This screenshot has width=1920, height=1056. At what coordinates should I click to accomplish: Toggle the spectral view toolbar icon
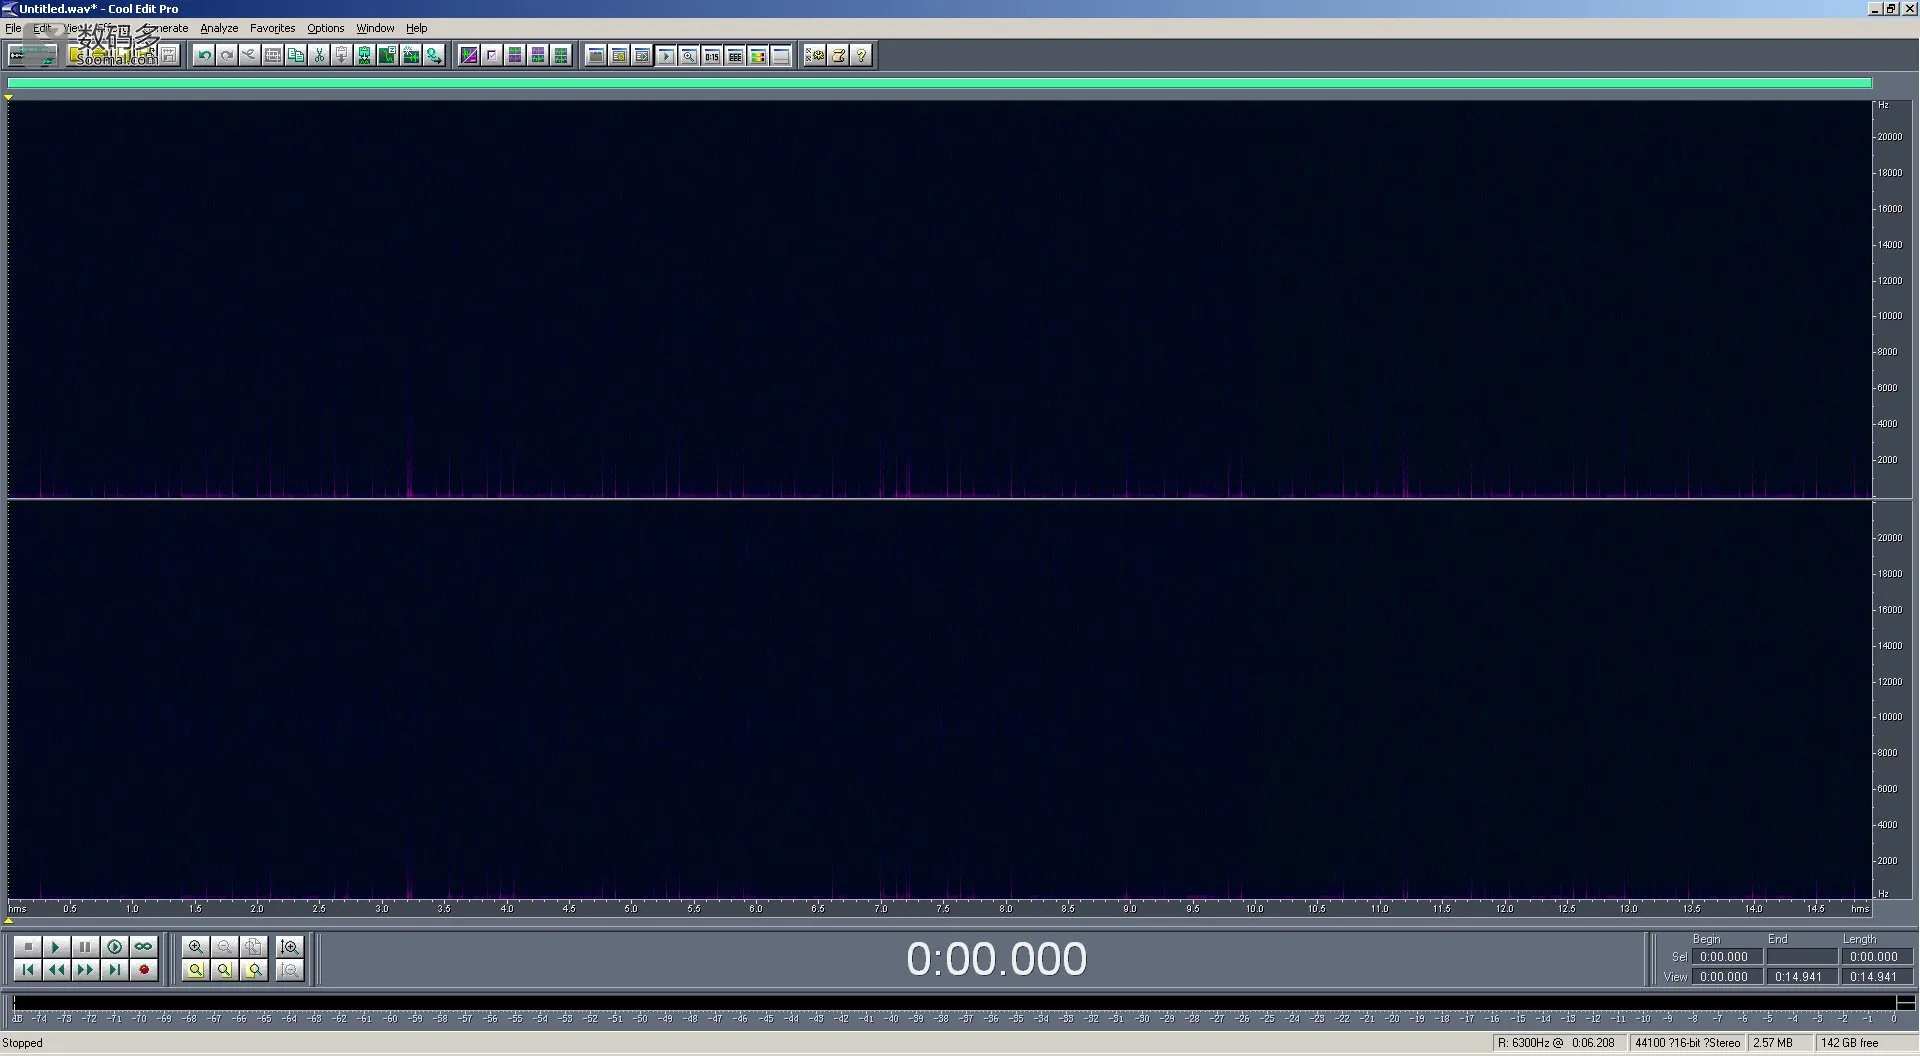tap(469, 55)
